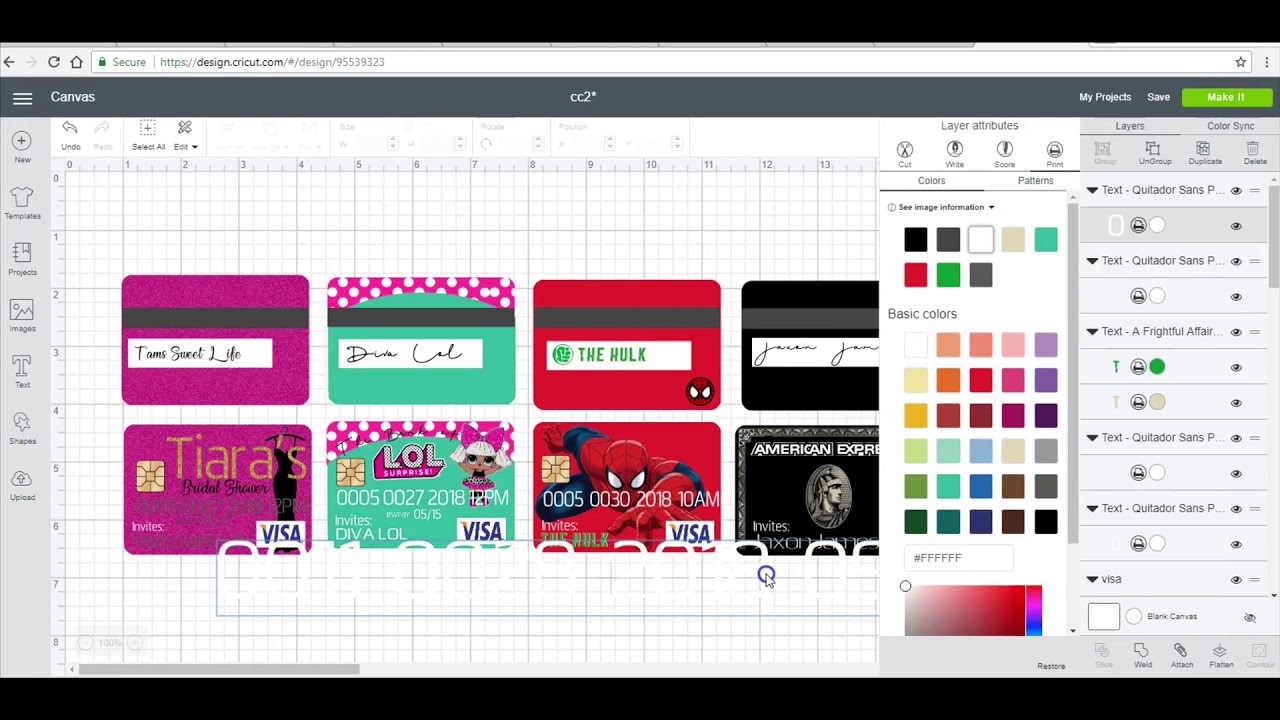Click the visa layer drag handle
Image resolution: width=1280 pixels, height=720 pixels.
(x=1255, y=579)
